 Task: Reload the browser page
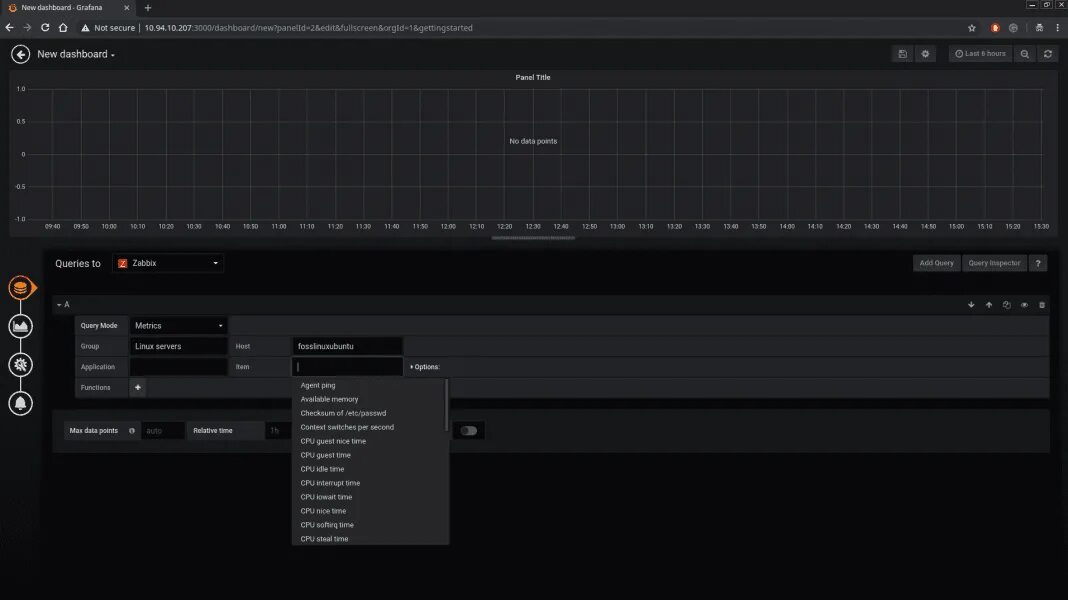(45, 28)
